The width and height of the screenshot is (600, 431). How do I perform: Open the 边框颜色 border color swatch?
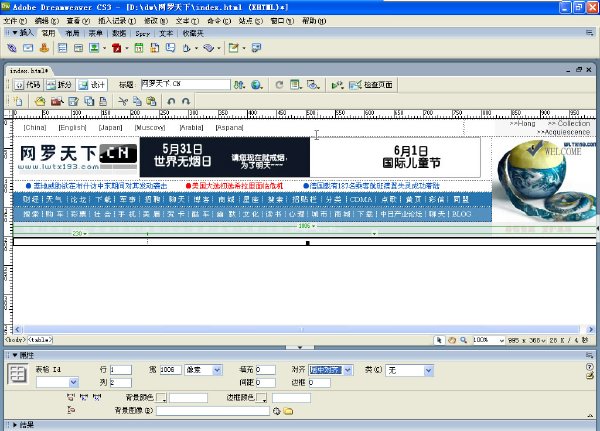pos(262,398)
